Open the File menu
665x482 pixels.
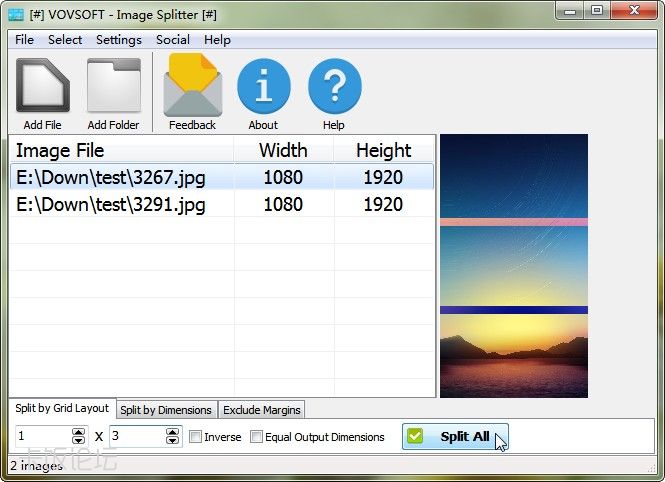tap(24, 40)
